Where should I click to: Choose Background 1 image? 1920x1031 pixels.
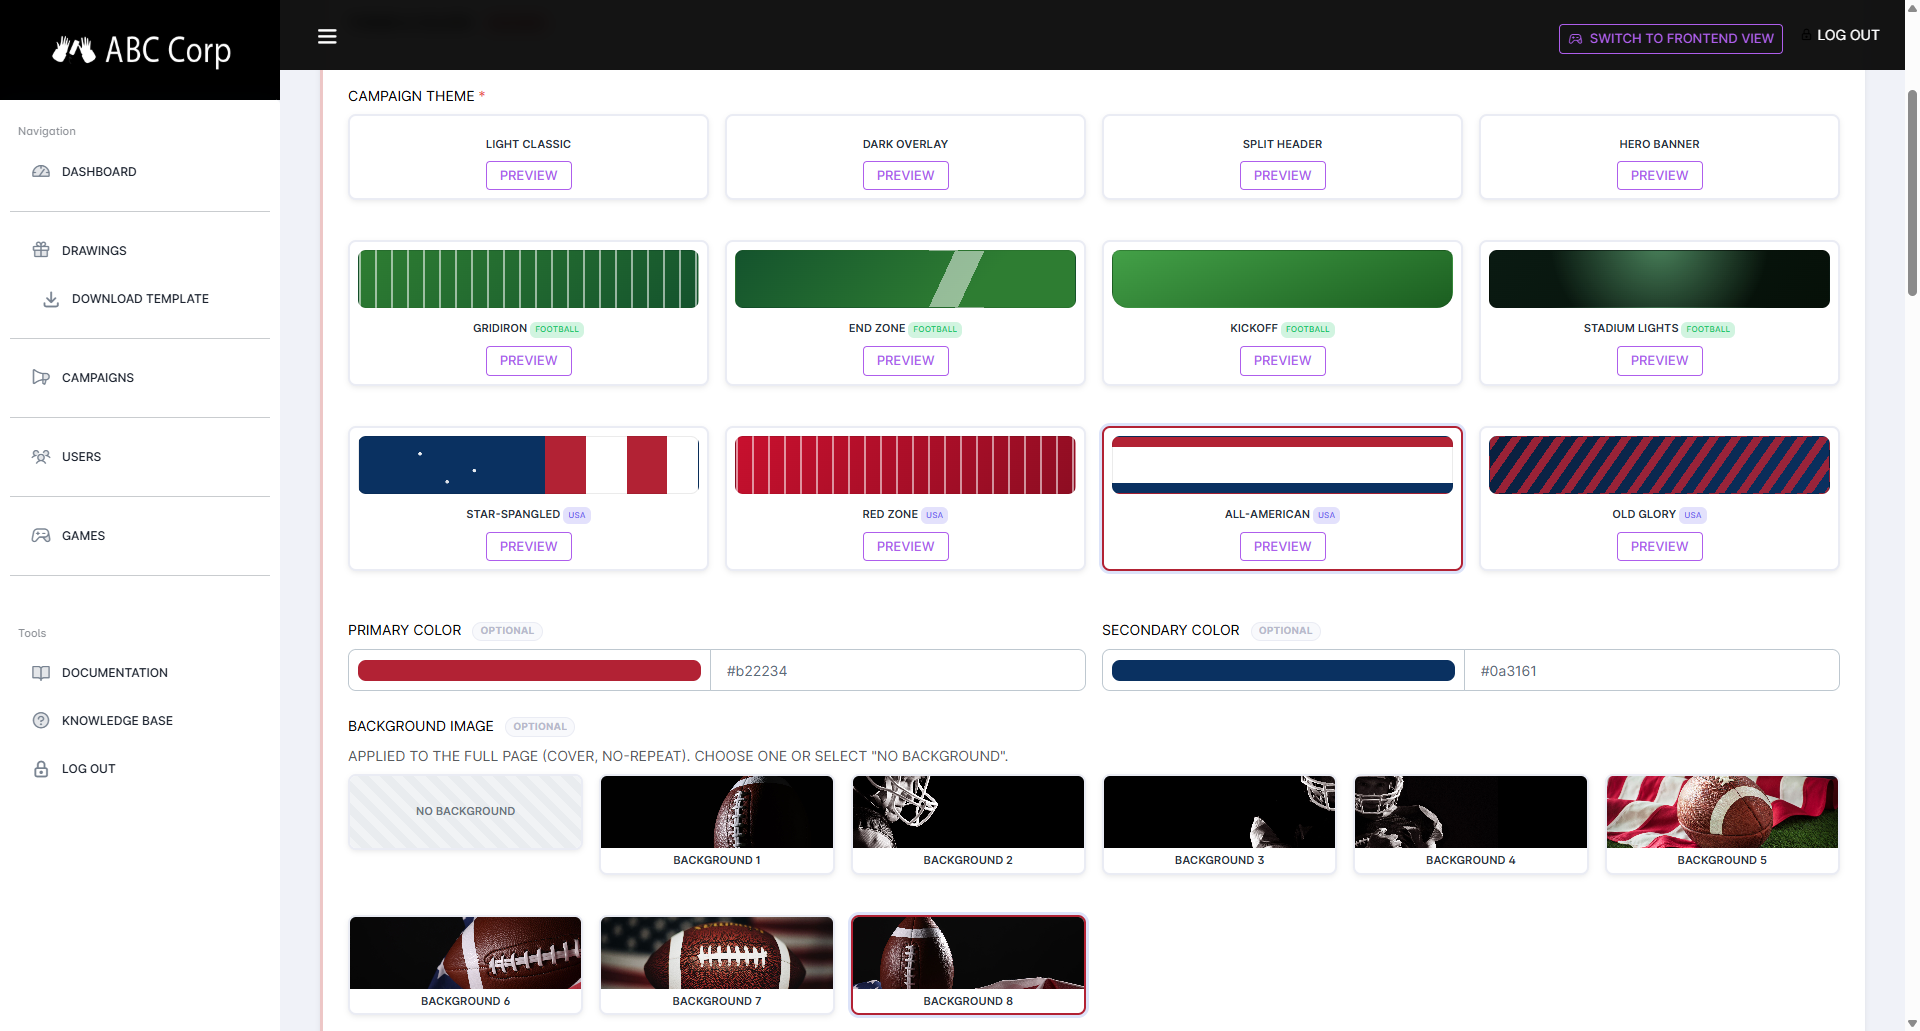coord(716,824)
